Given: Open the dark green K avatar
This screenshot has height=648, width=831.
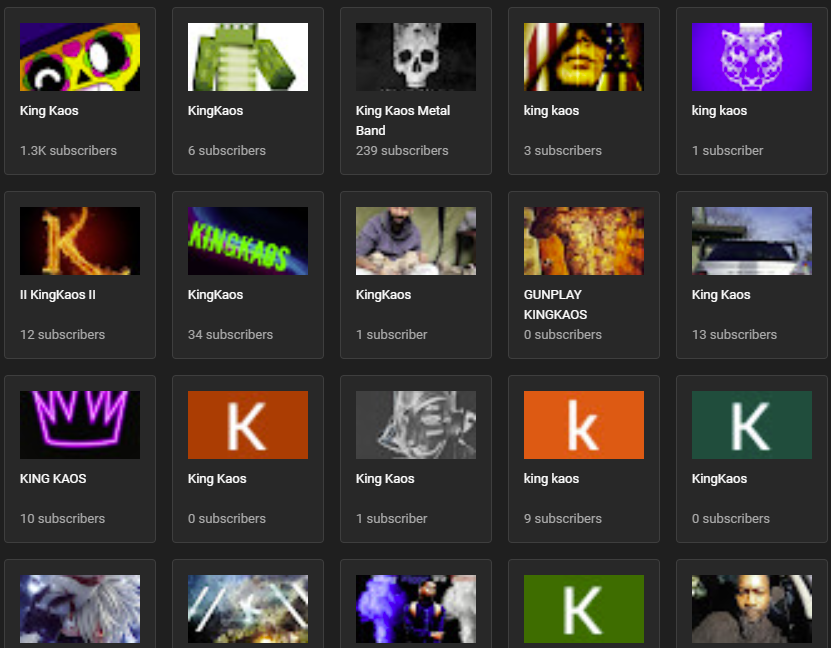Looking at the screenshot, I should pos(752,425).
